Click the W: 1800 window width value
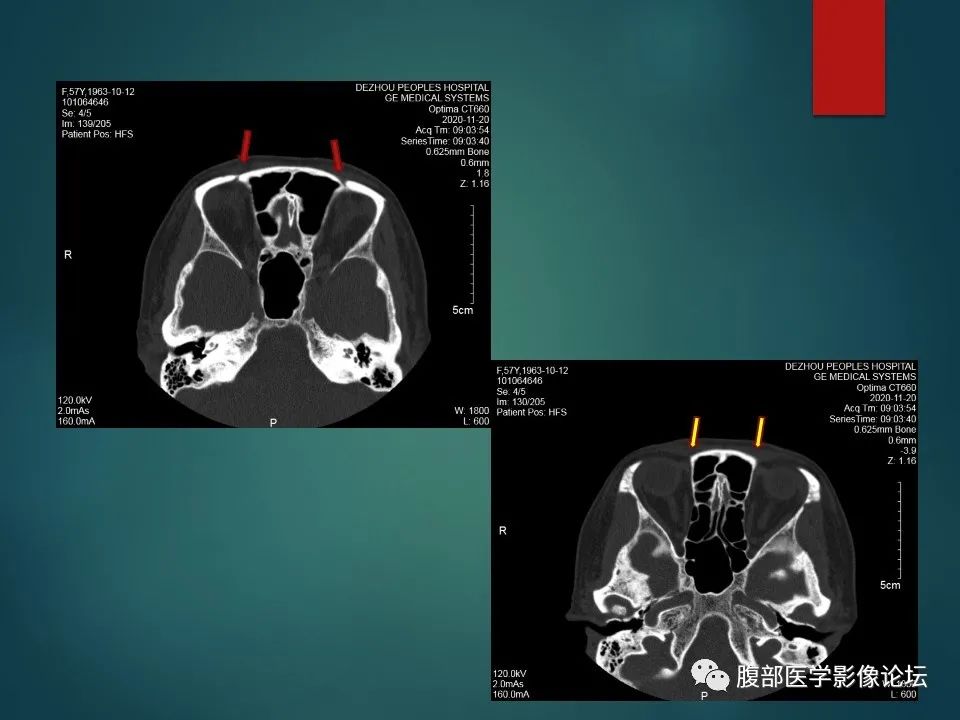The height and width of the screenshot is (720, 960). click(471, 411)
